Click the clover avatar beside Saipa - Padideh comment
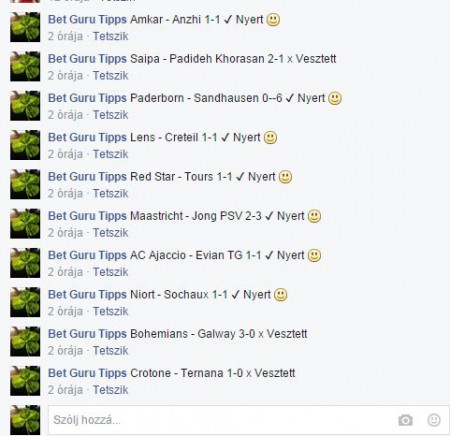 [x=25, y=66]
